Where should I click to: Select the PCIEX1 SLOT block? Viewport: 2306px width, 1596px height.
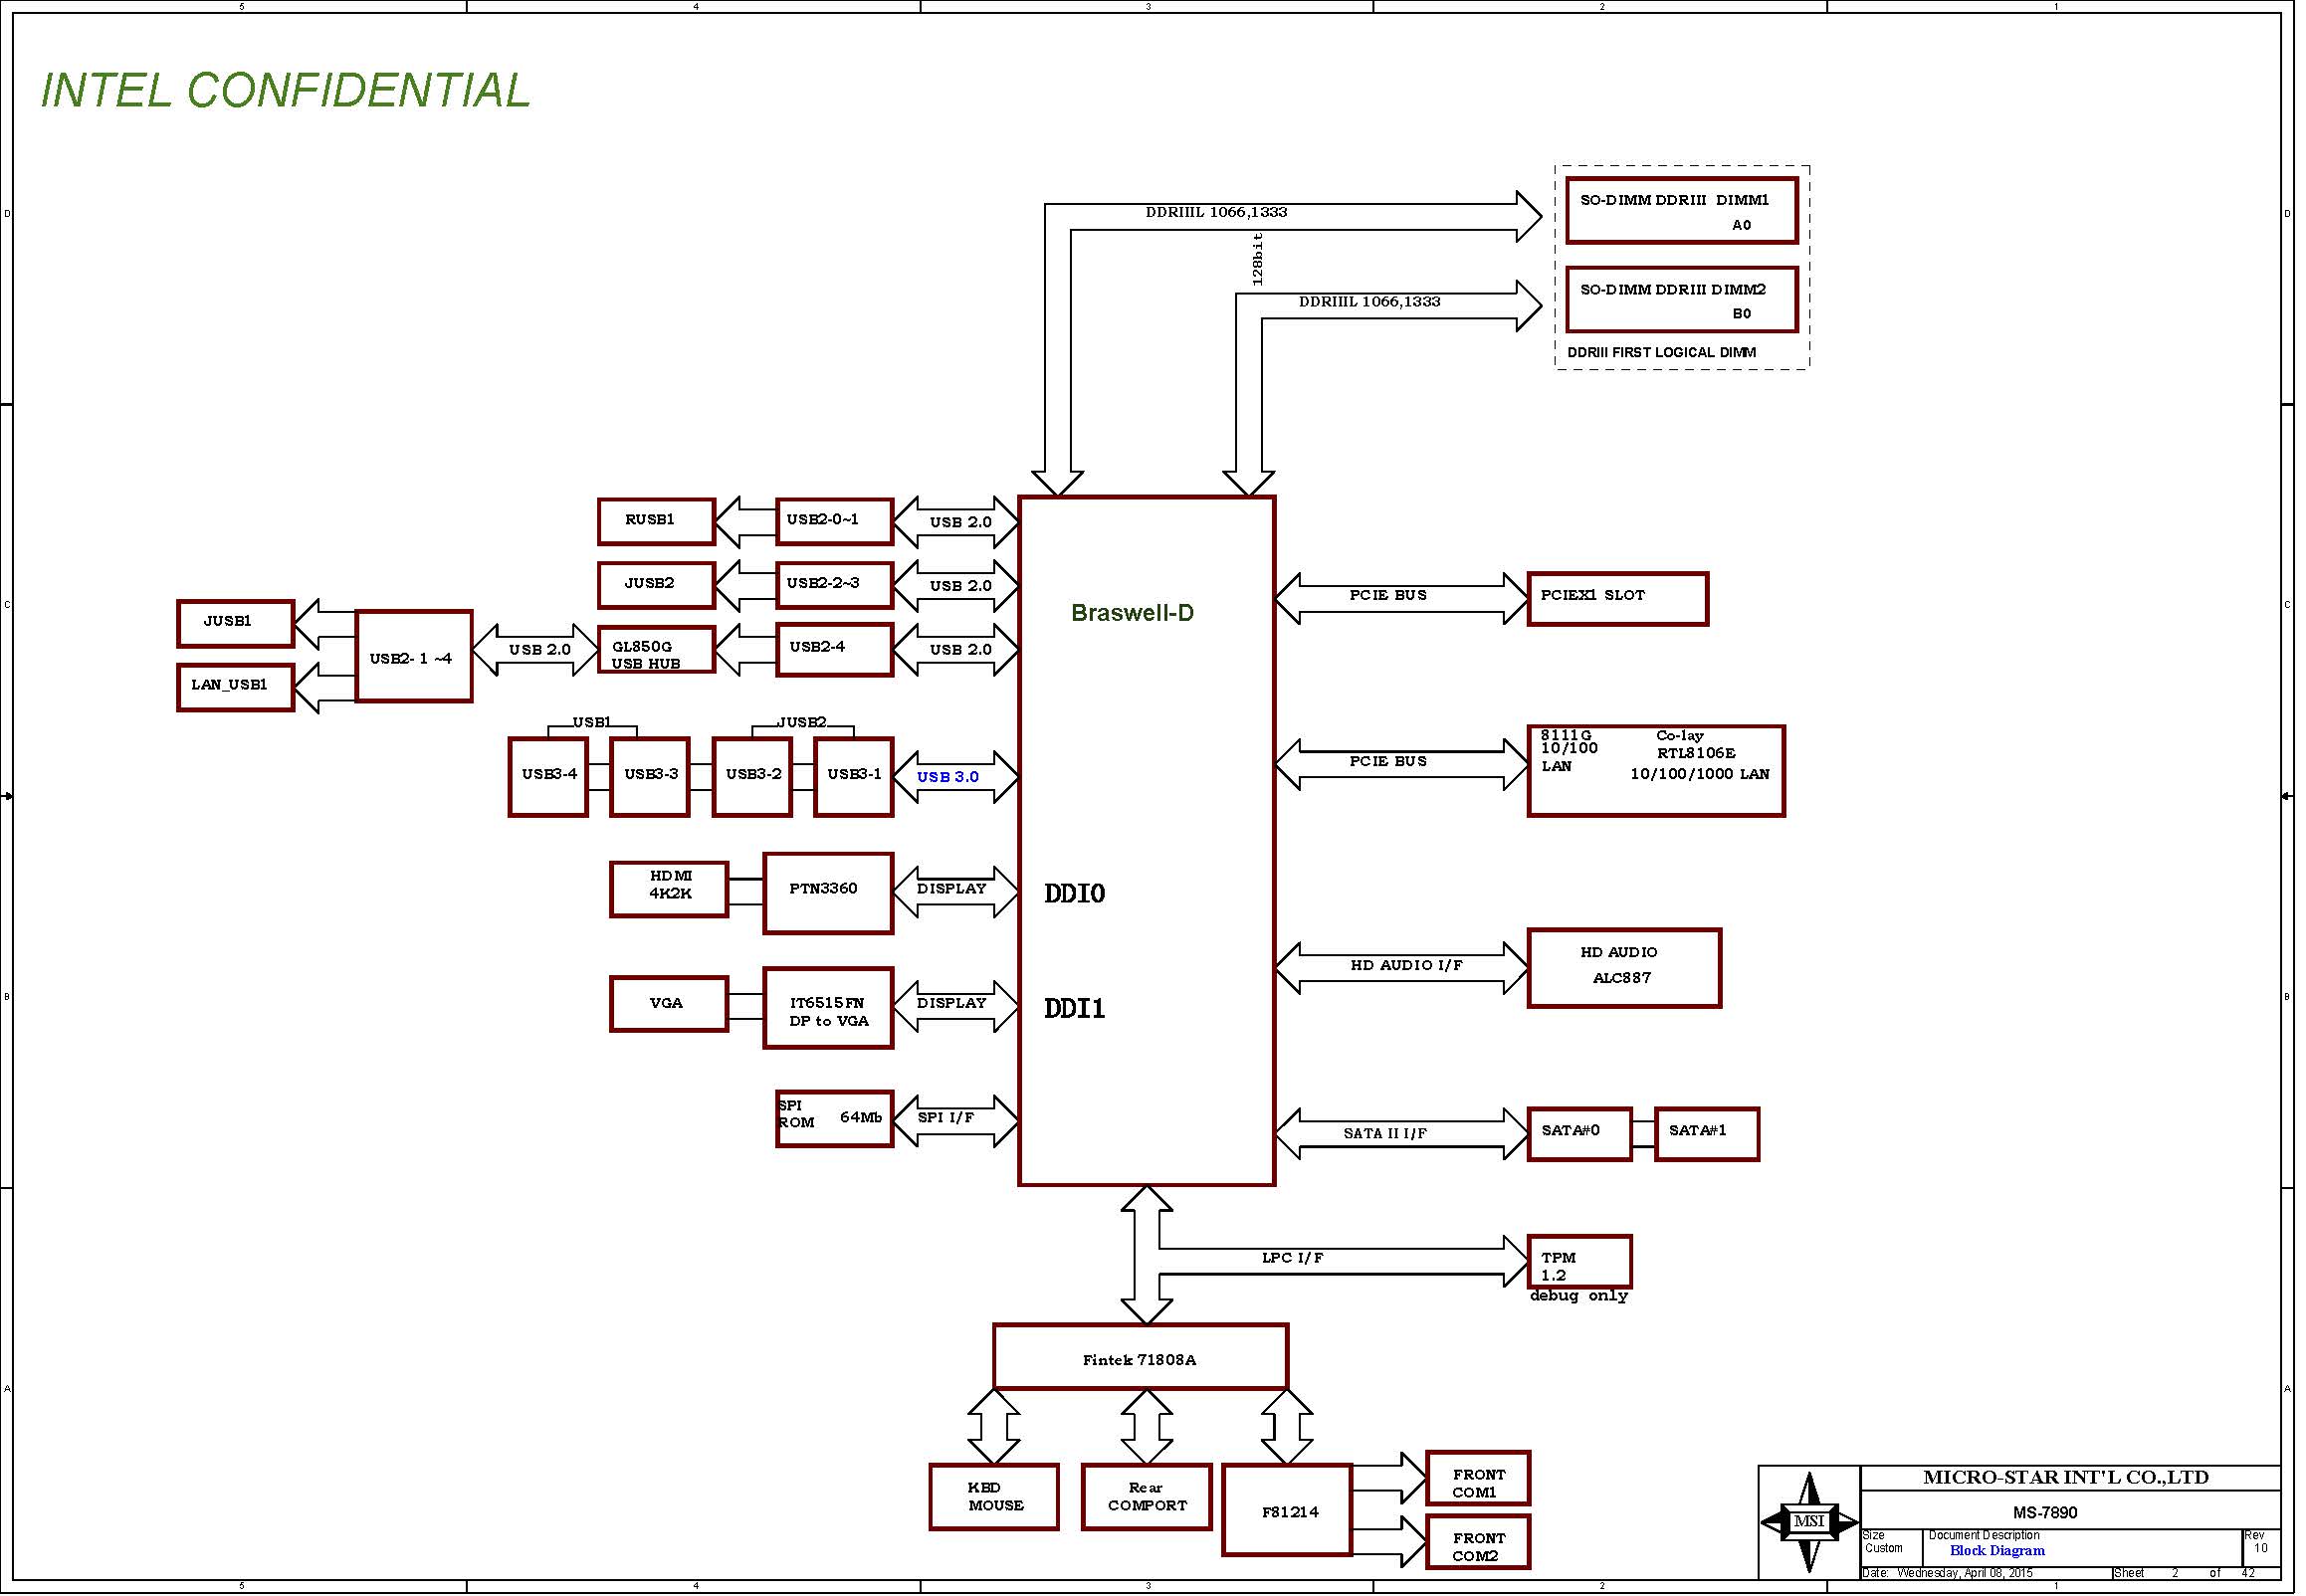pyautogui.click(x=1618, y=599)
